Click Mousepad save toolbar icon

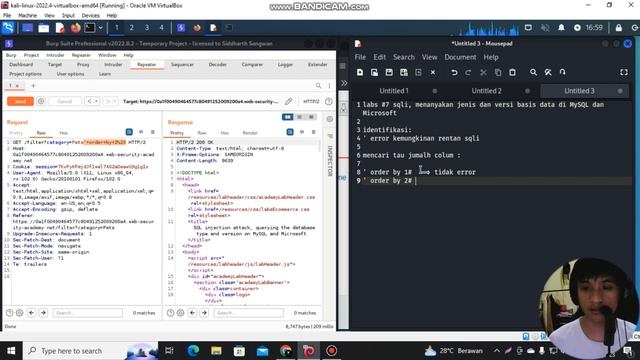[x=389, y=72]
